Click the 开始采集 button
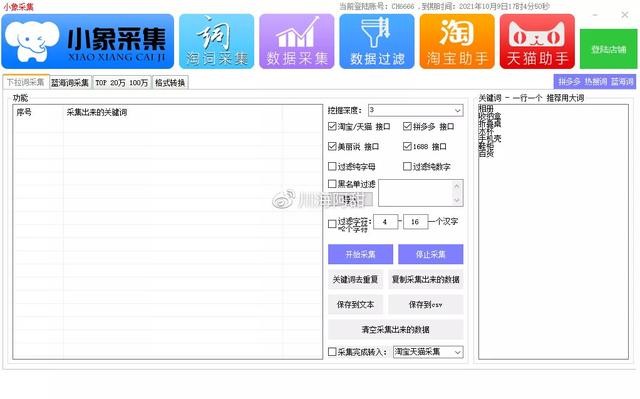The image size is (640, 399). [x=360, y=254]
